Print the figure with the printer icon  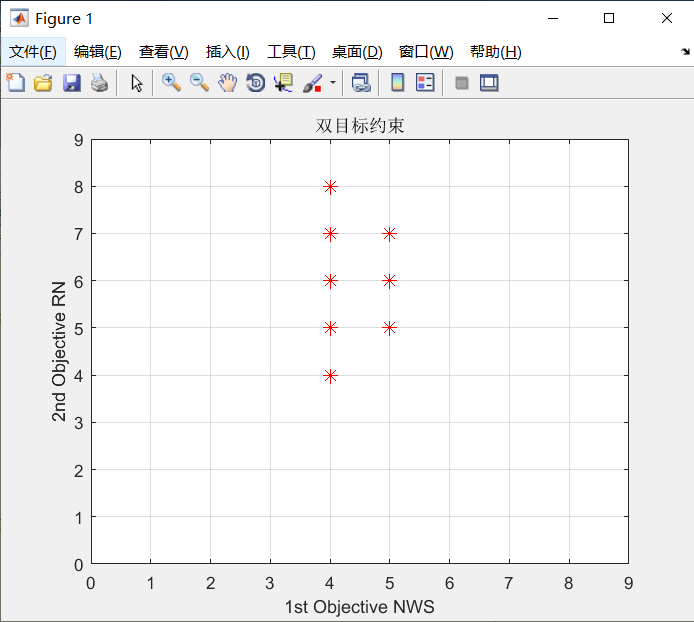click(100, 83)
